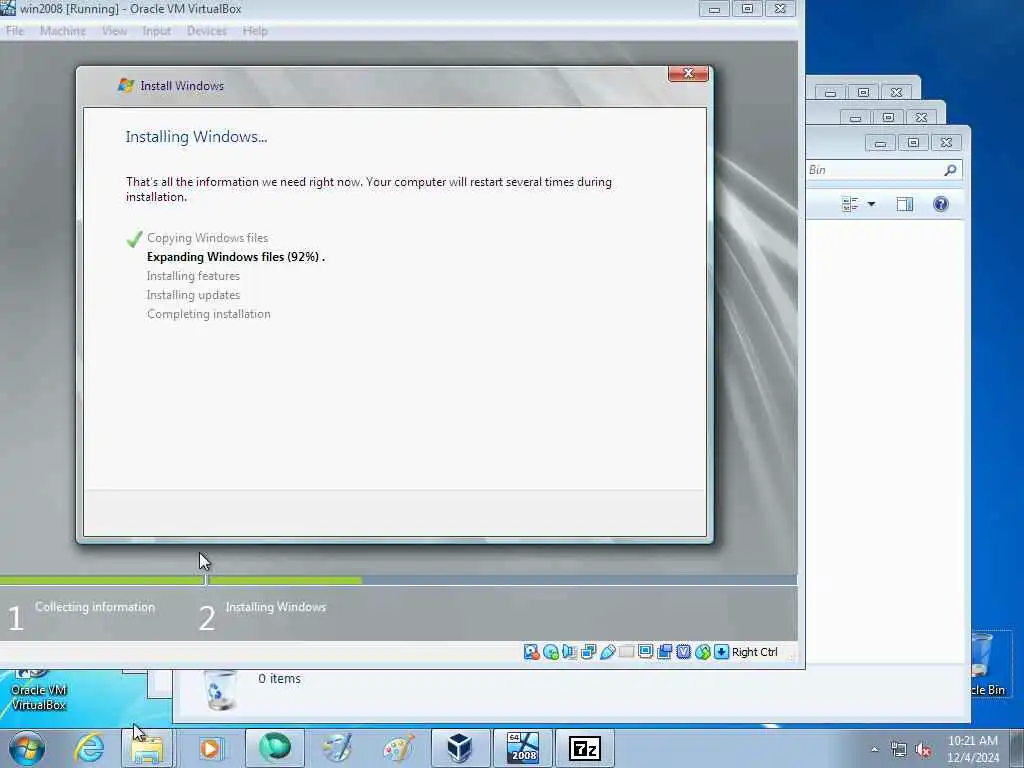Click the keyboard capture arrow icon beside Right Ctrl

[x=721, y=652]
